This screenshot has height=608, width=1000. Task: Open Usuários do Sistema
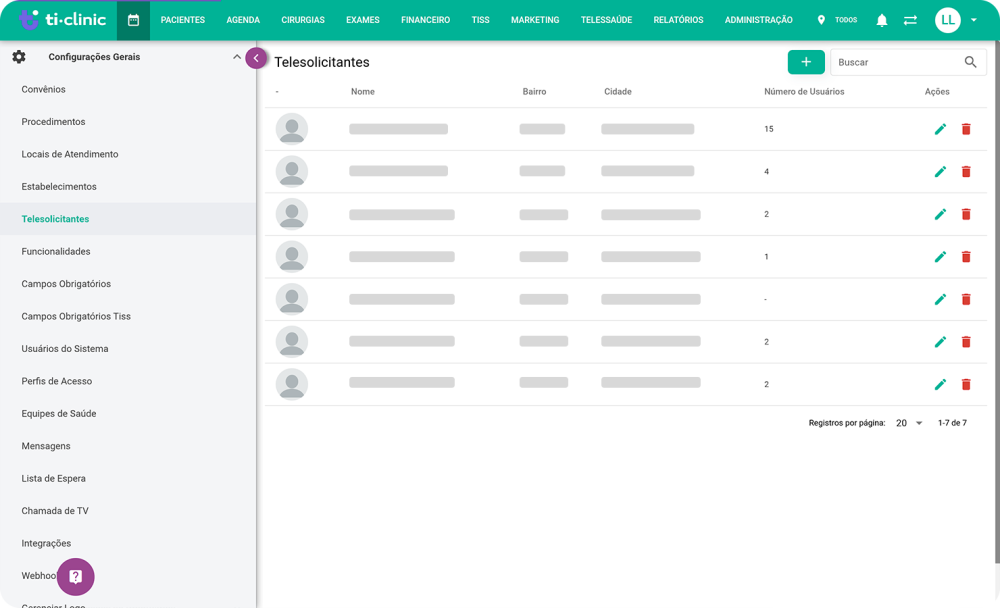(64, 349)
